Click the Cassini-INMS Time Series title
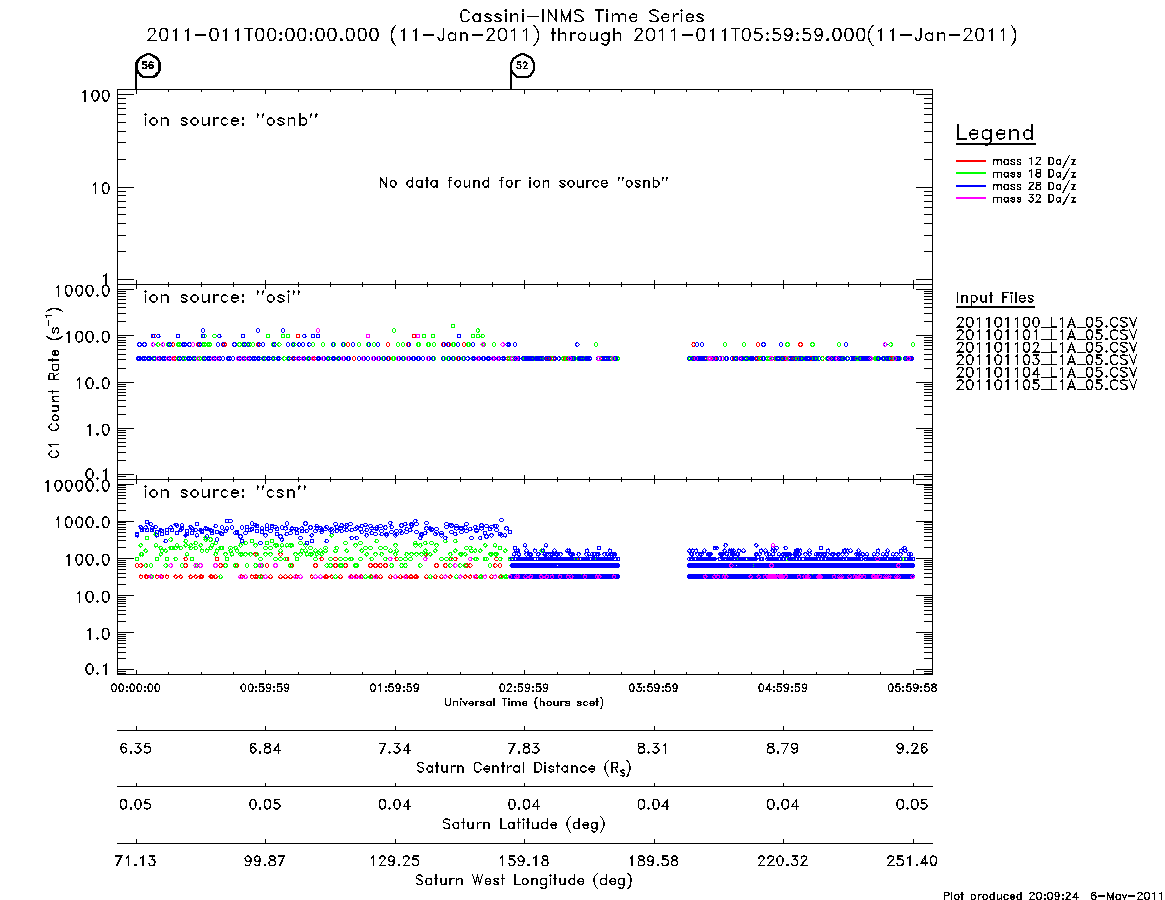Image resolution: width=1165 pixels, height=900 pixels. (582, 16)
